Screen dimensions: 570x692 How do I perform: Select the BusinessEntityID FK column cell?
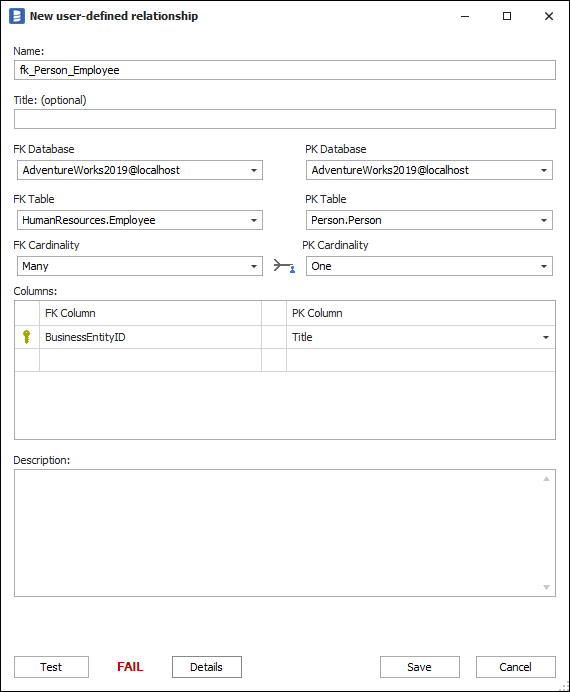[150, 338]
